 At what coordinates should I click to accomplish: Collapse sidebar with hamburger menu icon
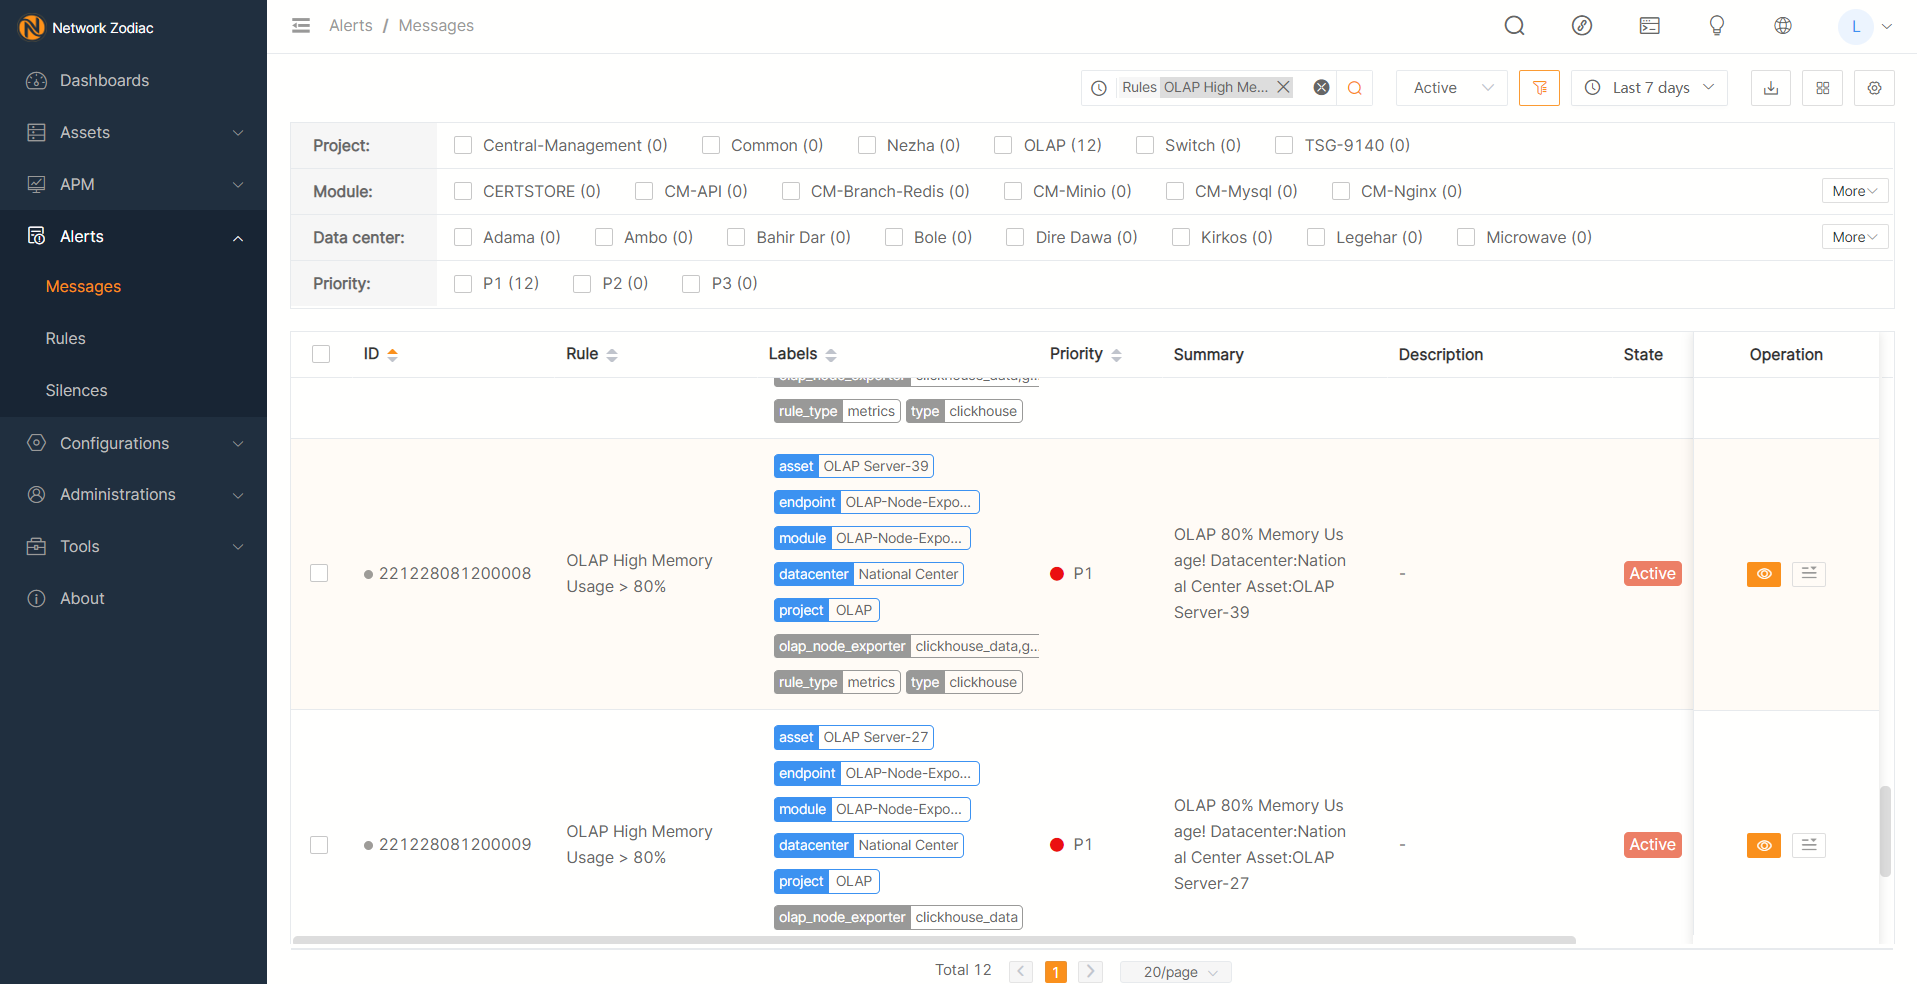coord(301,26)
